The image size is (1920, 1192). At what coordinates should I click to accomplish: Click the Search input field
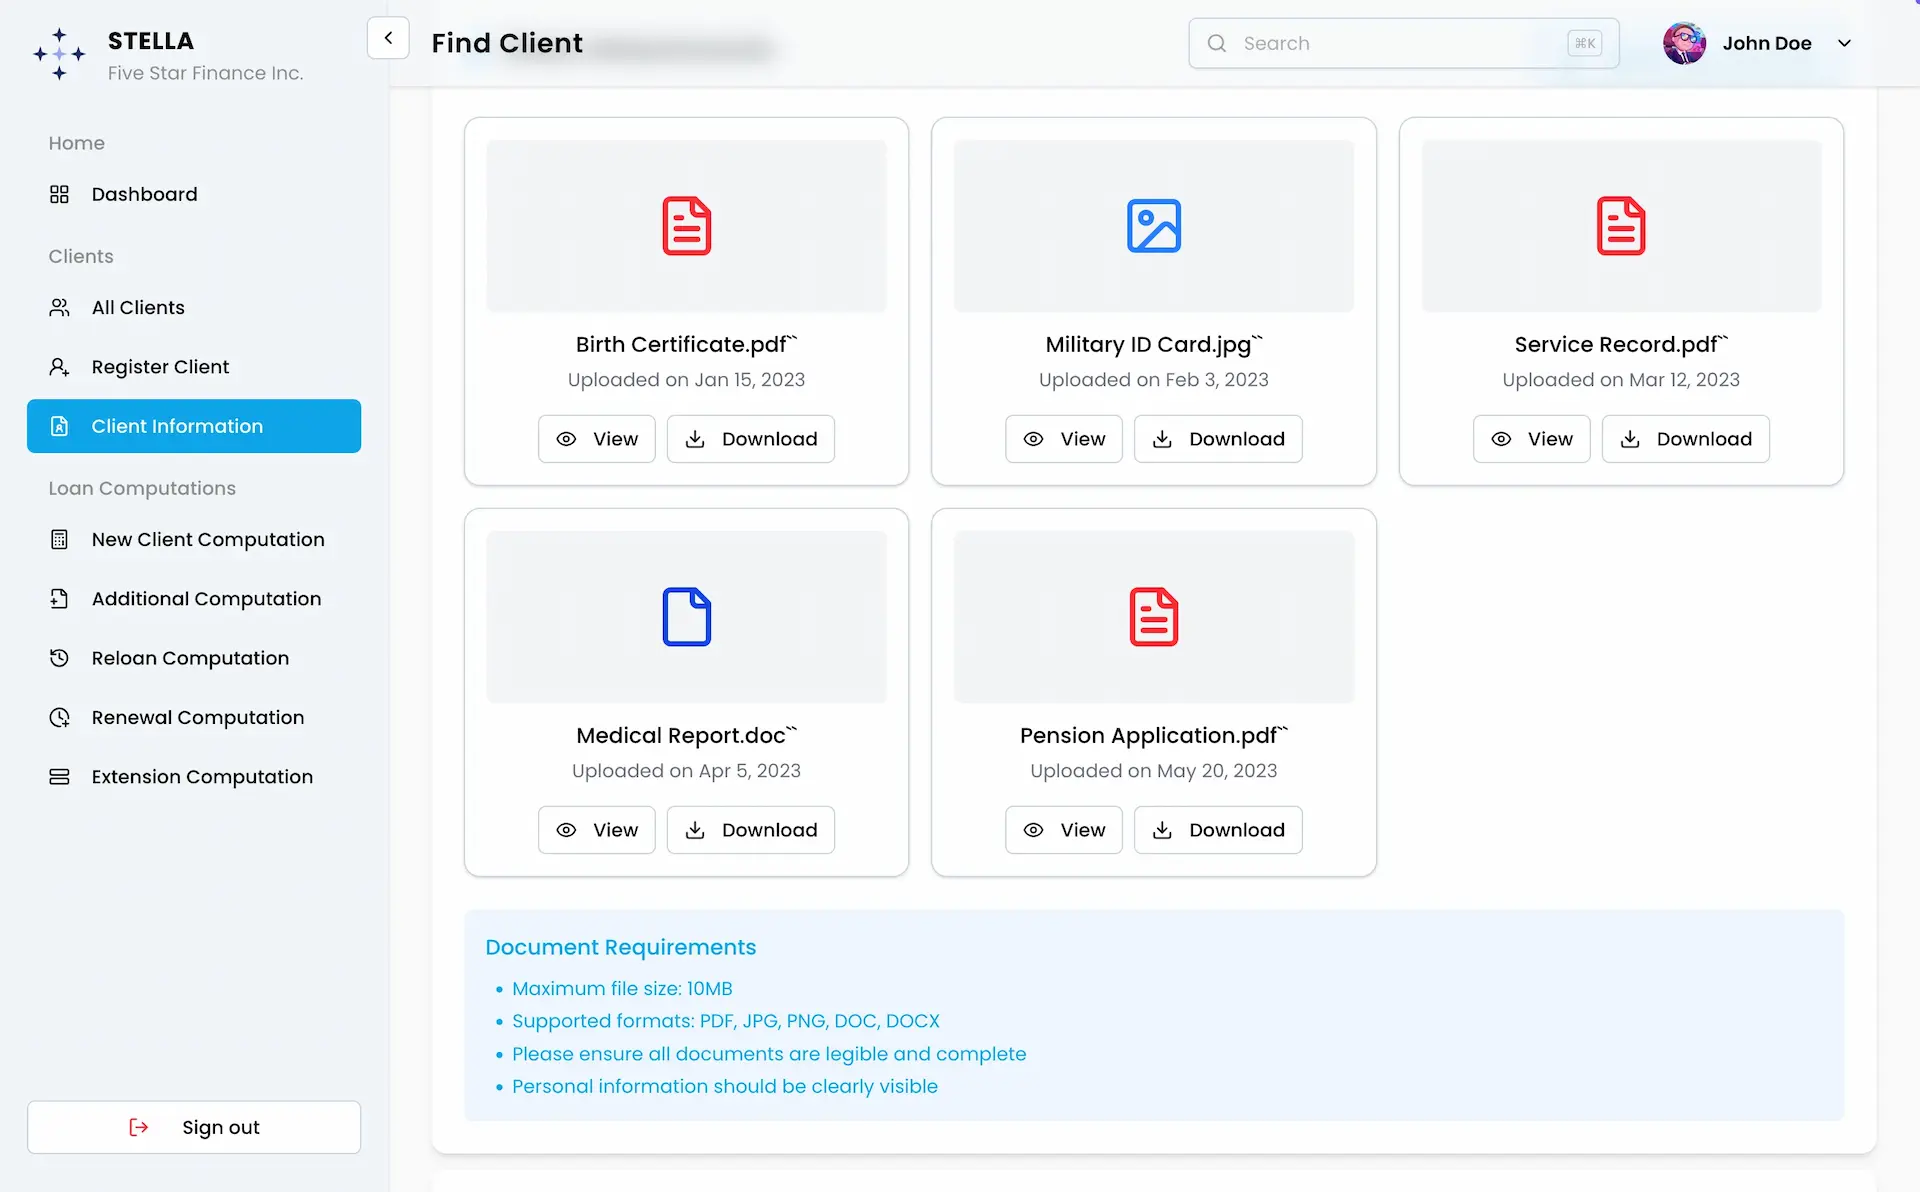[1403, 43]
